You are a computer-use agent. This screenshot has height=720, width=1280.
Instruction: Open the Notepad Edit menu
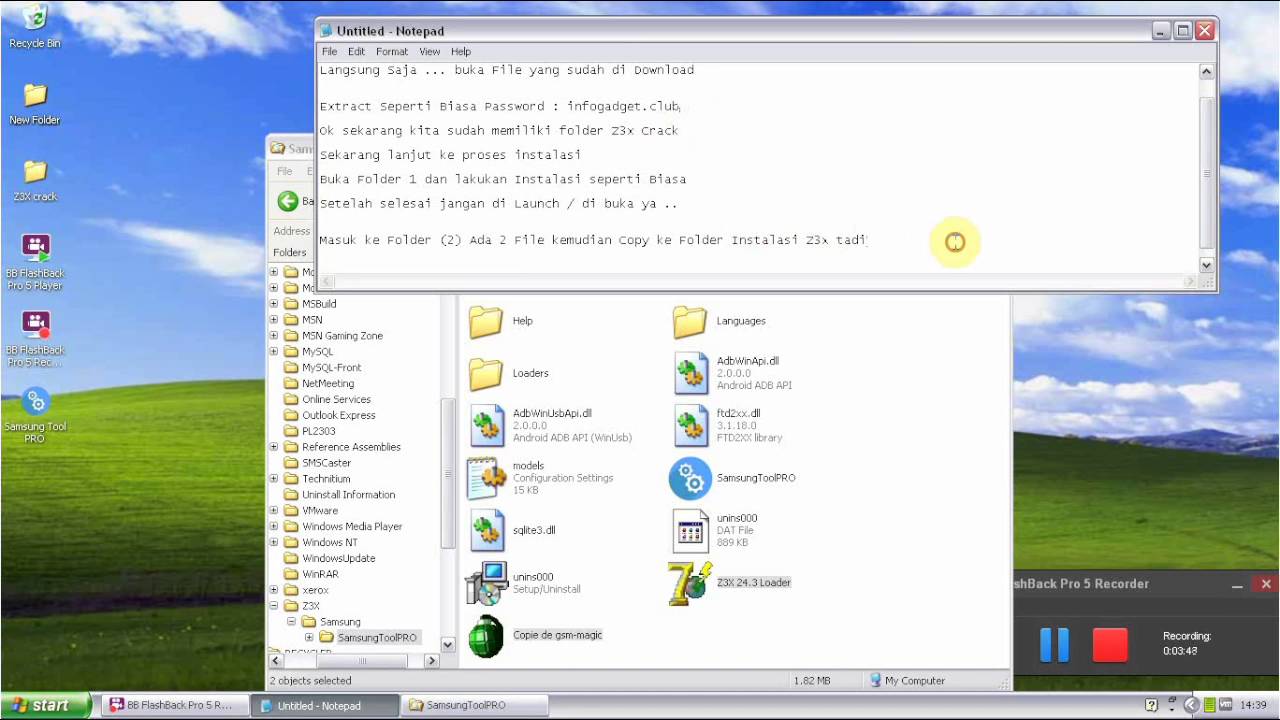(x=356, y=51)
